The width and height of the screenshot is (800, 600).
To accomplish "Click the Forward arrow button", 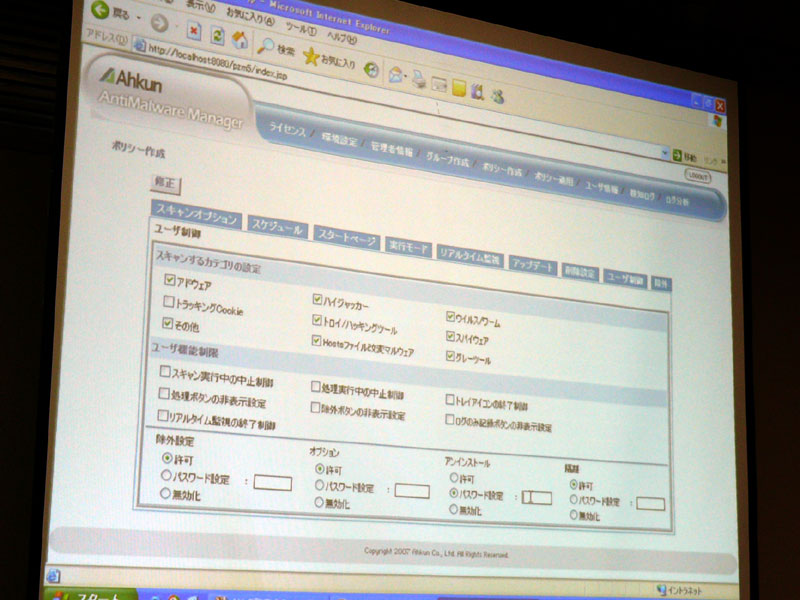I will tap(160, 22).
